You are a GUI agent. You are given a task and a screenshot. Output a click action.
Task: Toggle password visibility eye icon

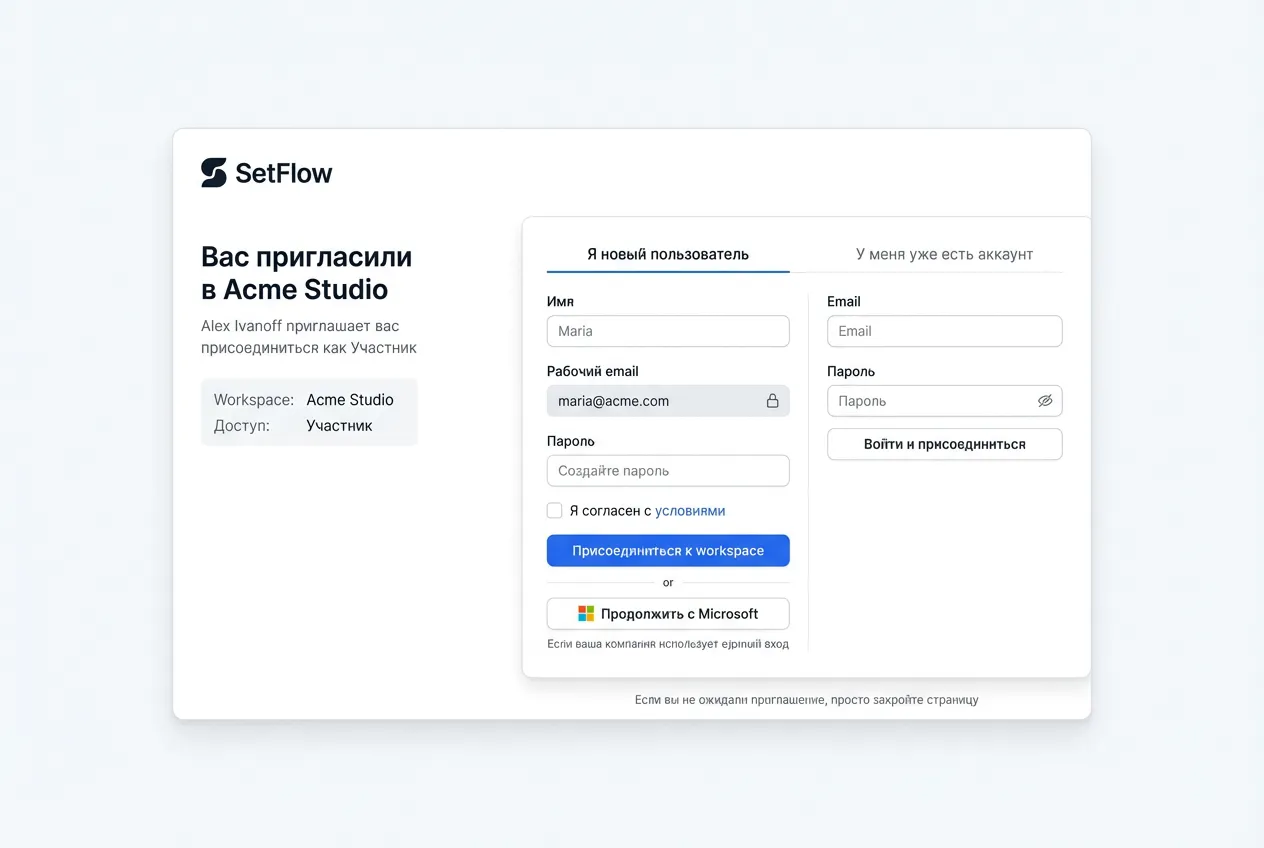point(1045,401)
